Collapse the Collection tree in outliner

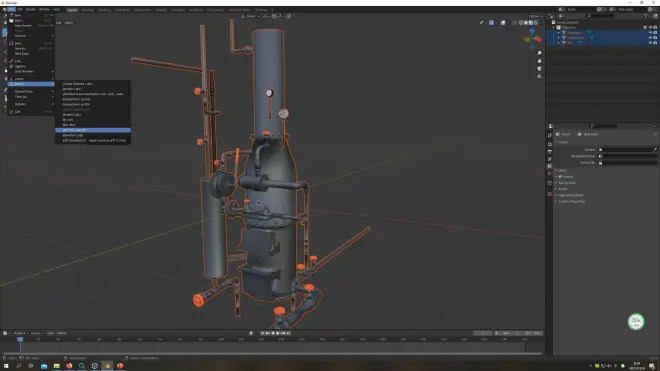coord(554,27)
